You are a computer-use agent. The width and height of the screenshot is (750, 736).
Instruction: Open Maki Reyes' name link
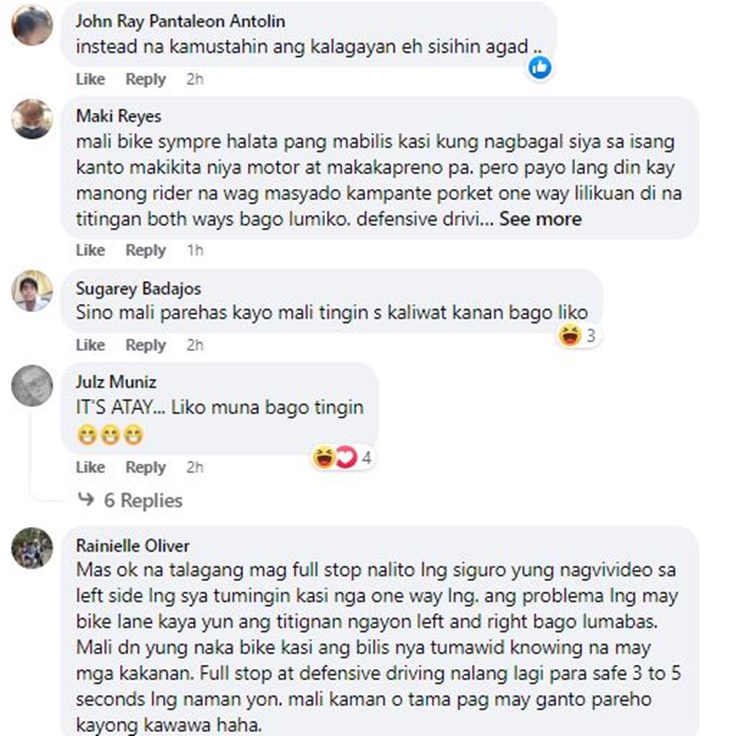point(119,116)
